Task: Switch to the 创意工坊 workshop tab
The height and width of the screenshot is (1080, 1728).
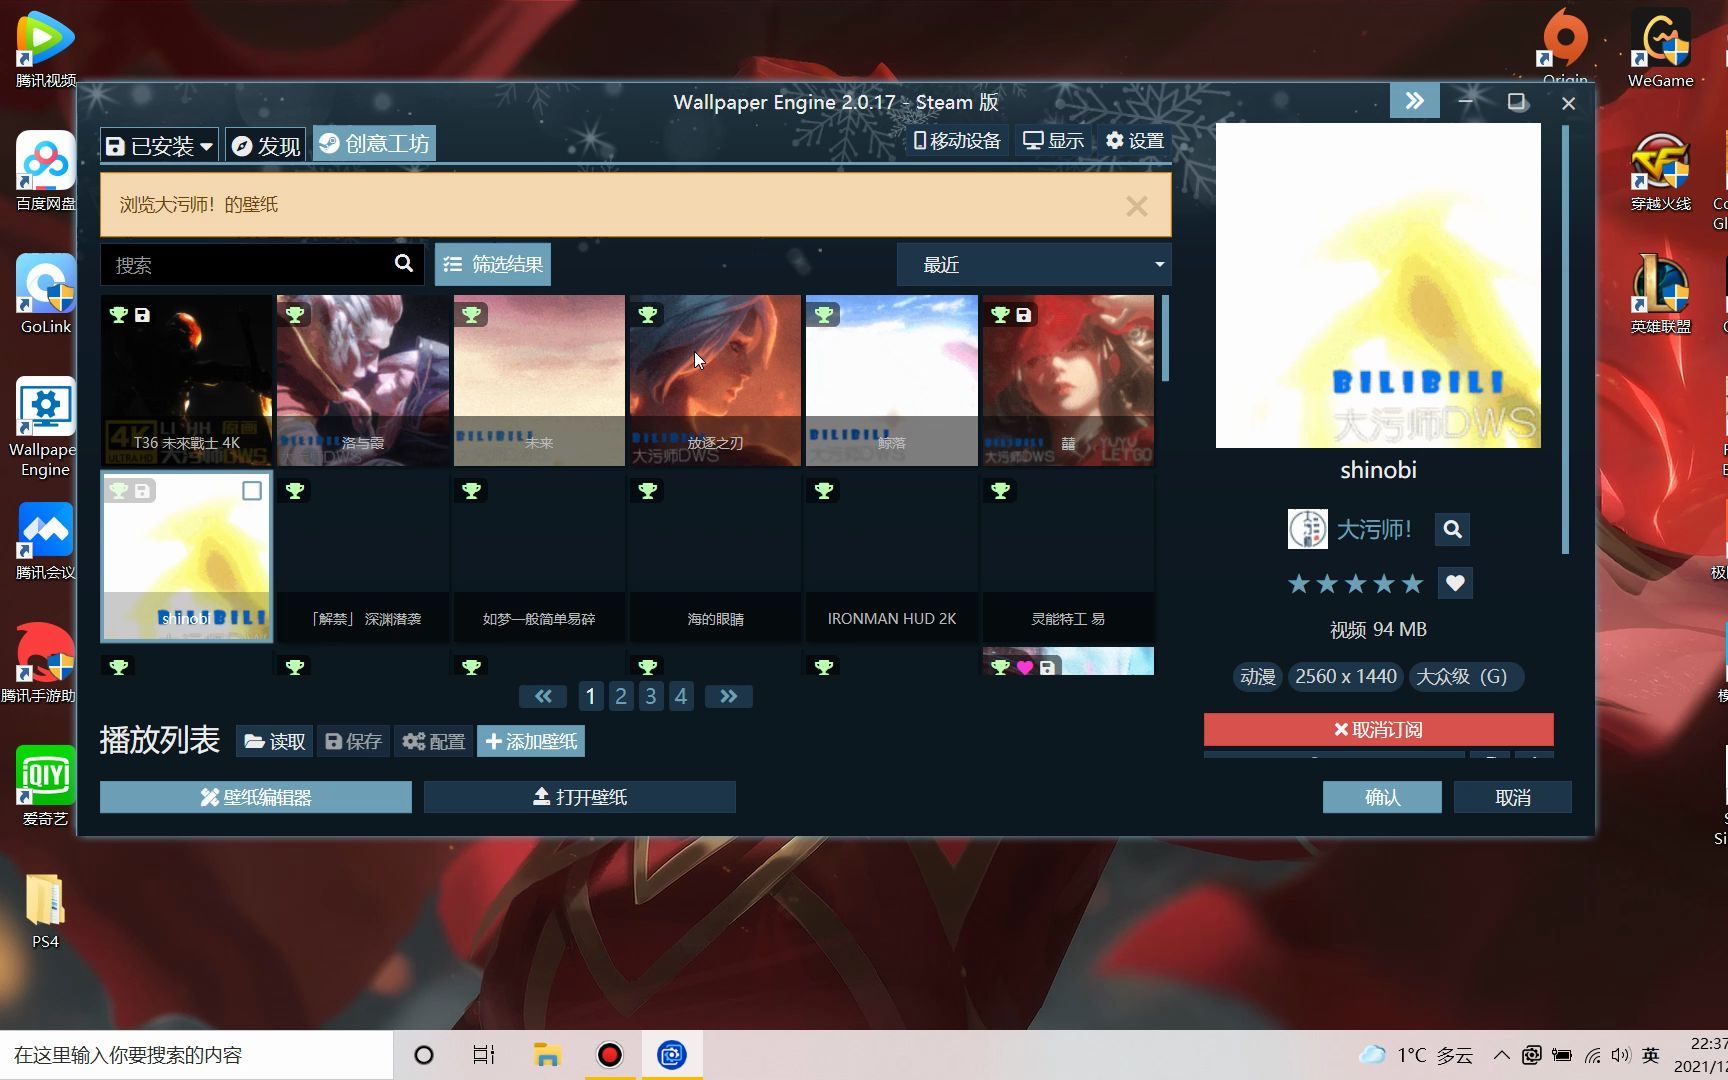Action: pyautogui.click(x=374, y=144)
